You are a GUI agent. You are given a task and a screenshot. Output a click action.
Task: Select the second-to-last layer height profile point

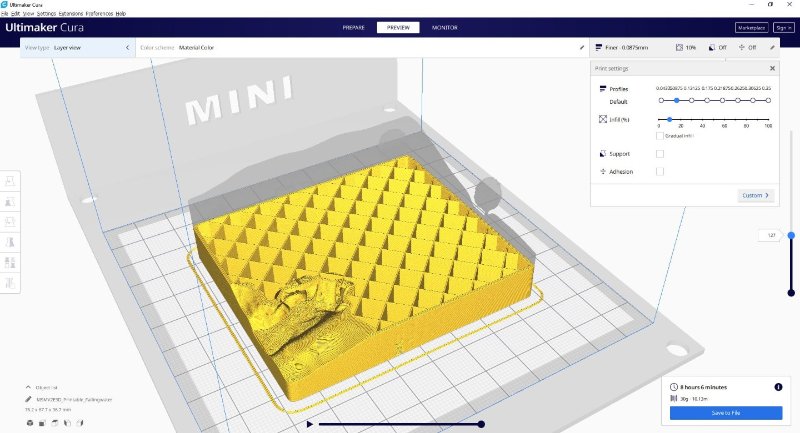coord(753,100)
